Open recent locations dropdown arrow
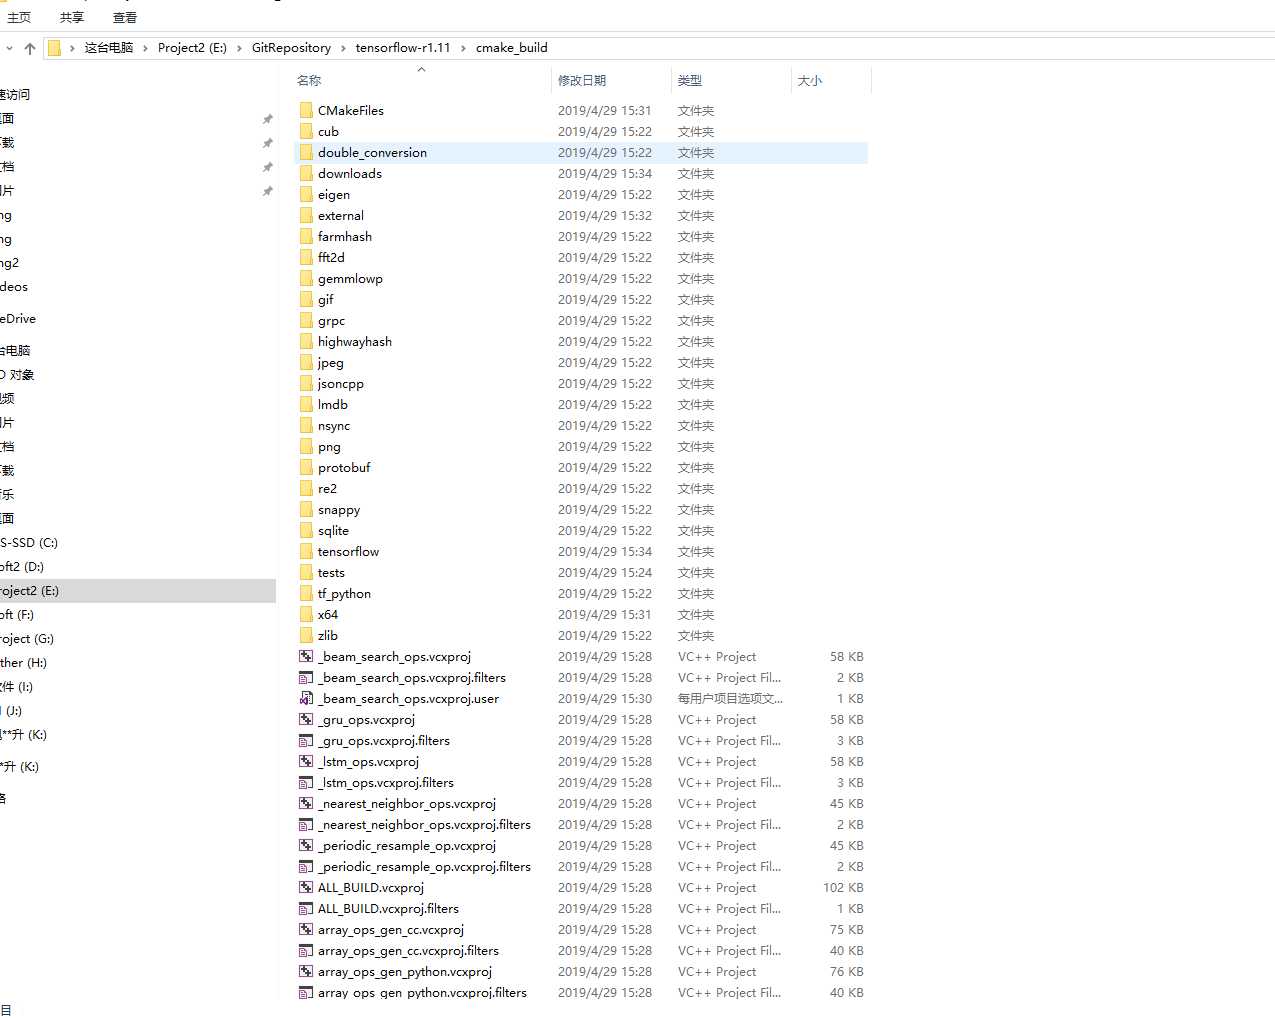Image resolution: width=1275 pixels, height=1018 pixels. (9, 48)
